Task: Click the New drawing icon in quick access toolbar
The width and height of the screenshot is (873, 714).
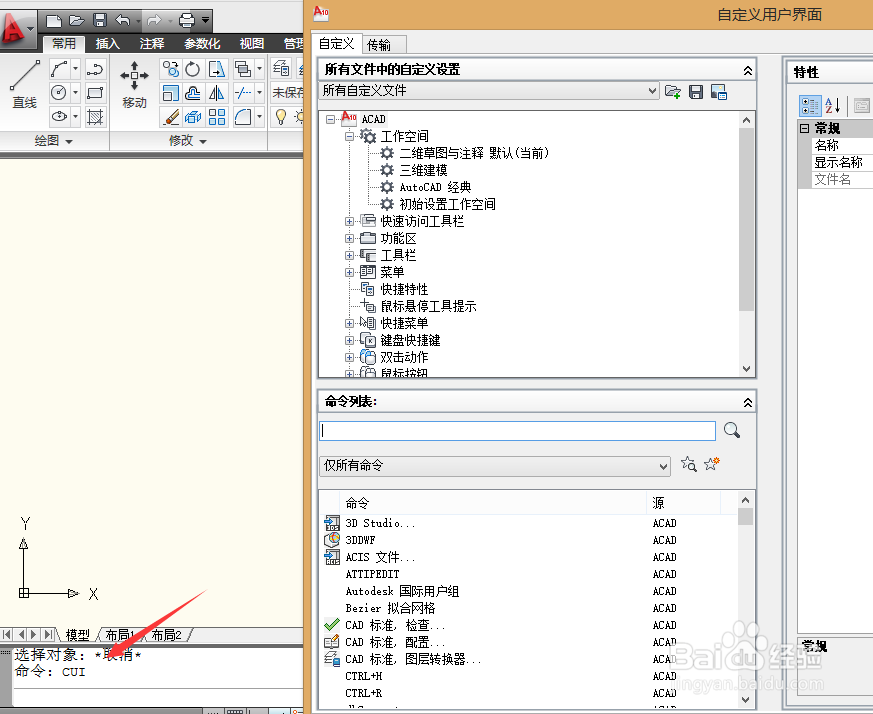Action: pyautogui.click(x=53, y=21)
